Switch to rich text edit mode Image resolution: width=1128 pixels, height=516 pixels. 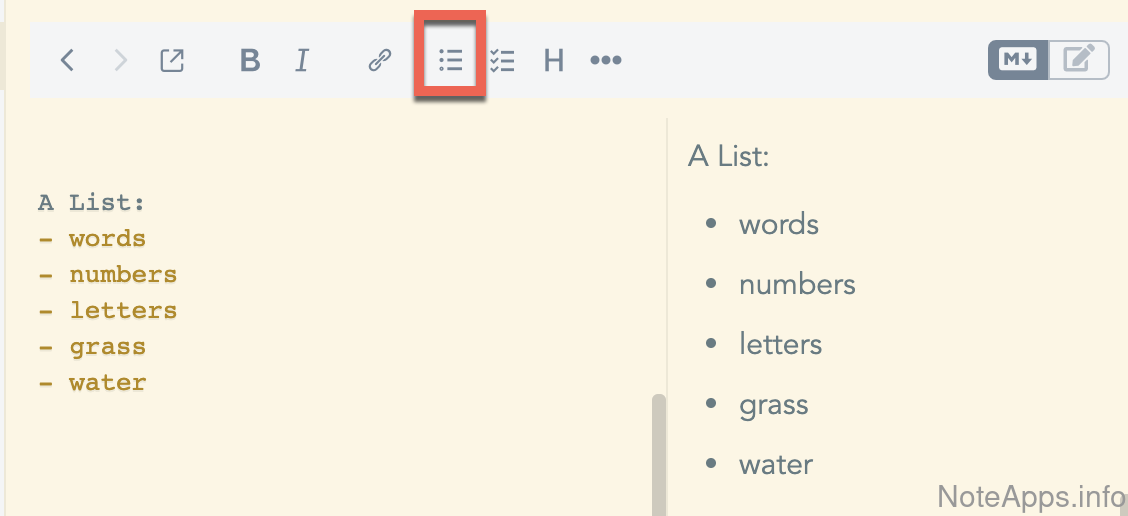[1079, 60]
